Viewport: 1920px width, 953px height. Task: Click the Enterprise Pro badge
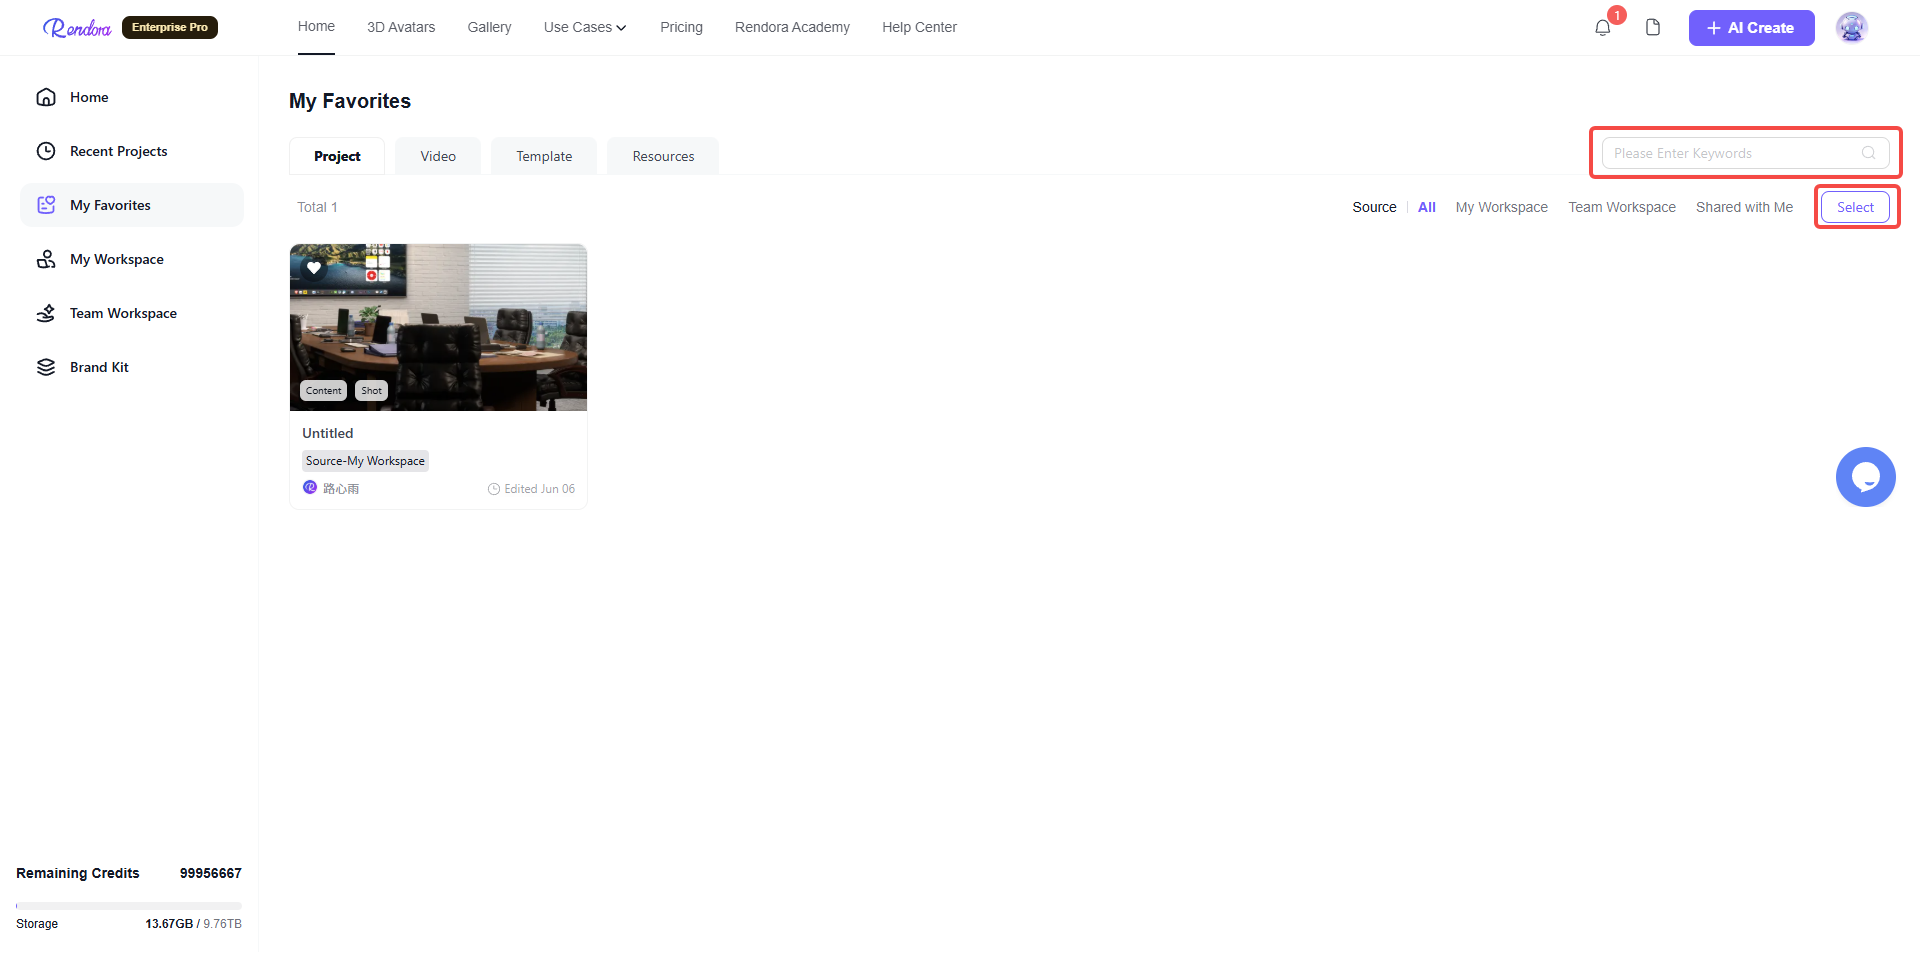(x=170, y=28)
